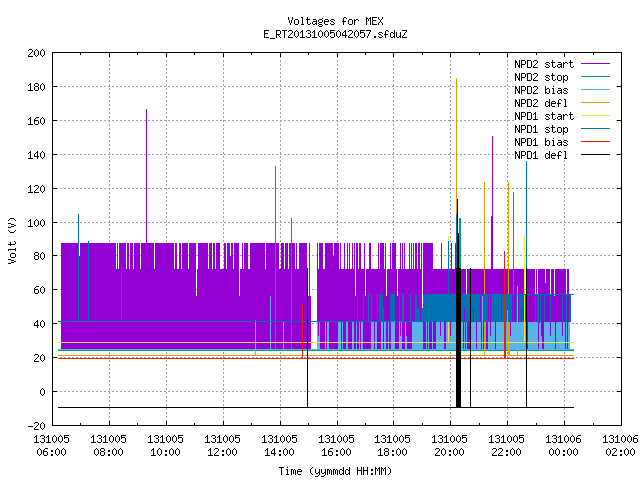Click the 'NPD2 stop' legend label
Image resolution: width=640 pixels, height=480 pixels.
coord(541,77)
